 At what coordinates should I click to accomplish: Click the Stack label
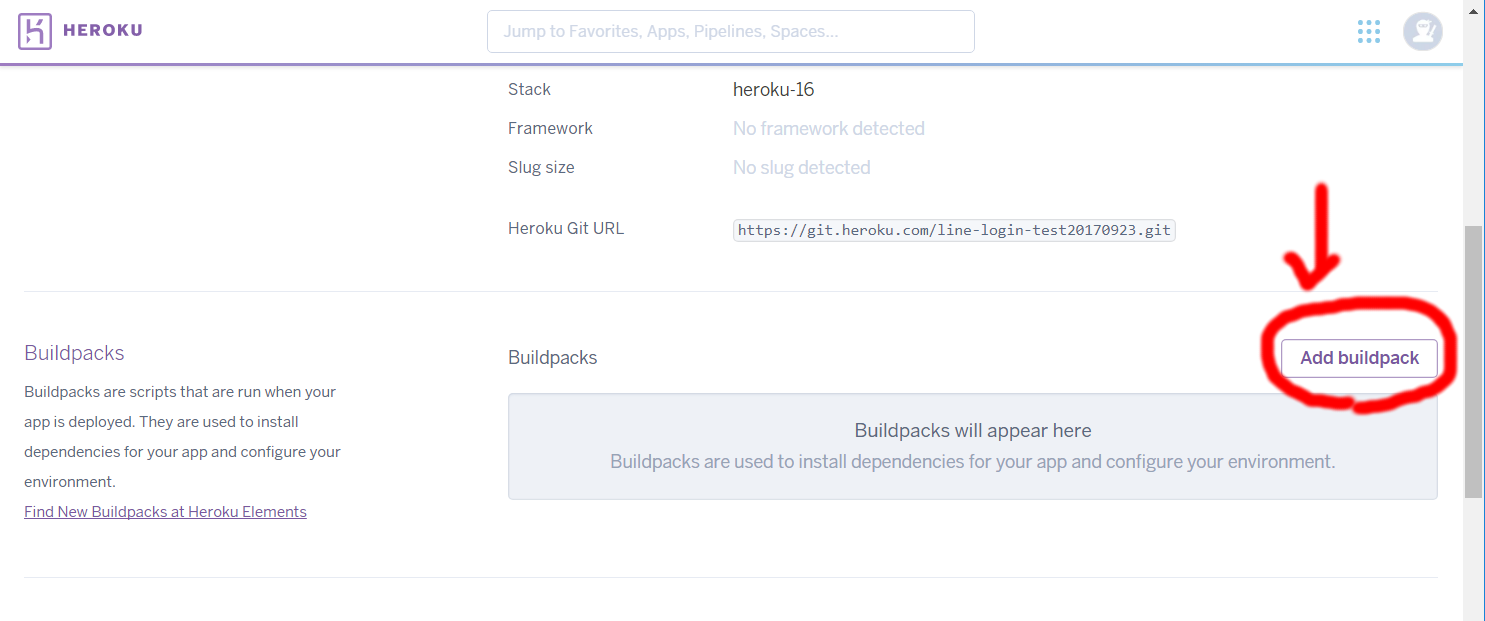pos(529,90)
